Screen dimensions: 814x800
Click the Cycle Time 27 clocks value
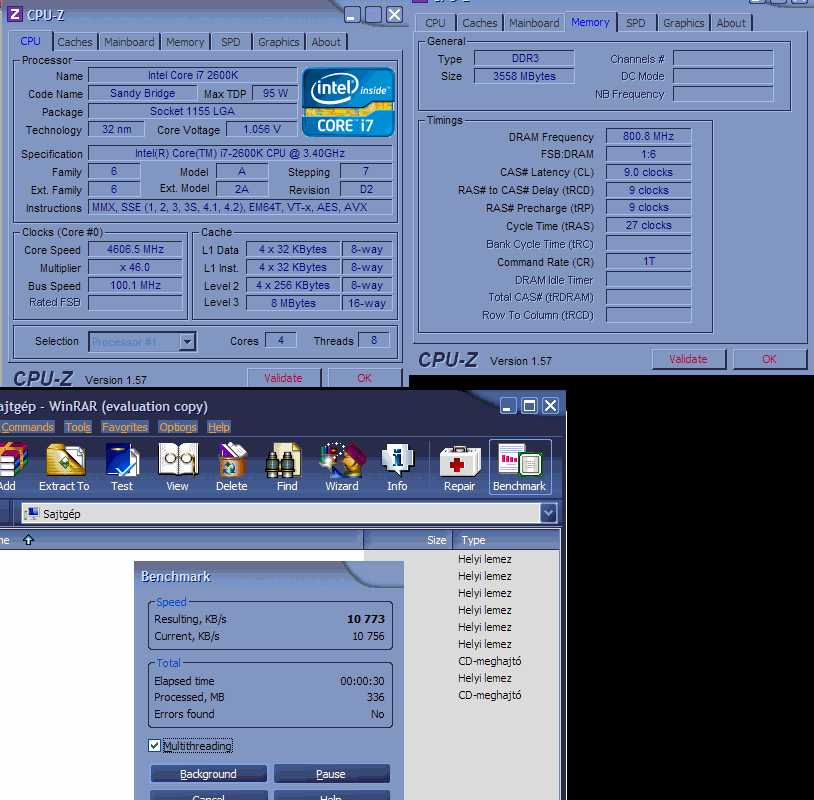click(648, 225)
